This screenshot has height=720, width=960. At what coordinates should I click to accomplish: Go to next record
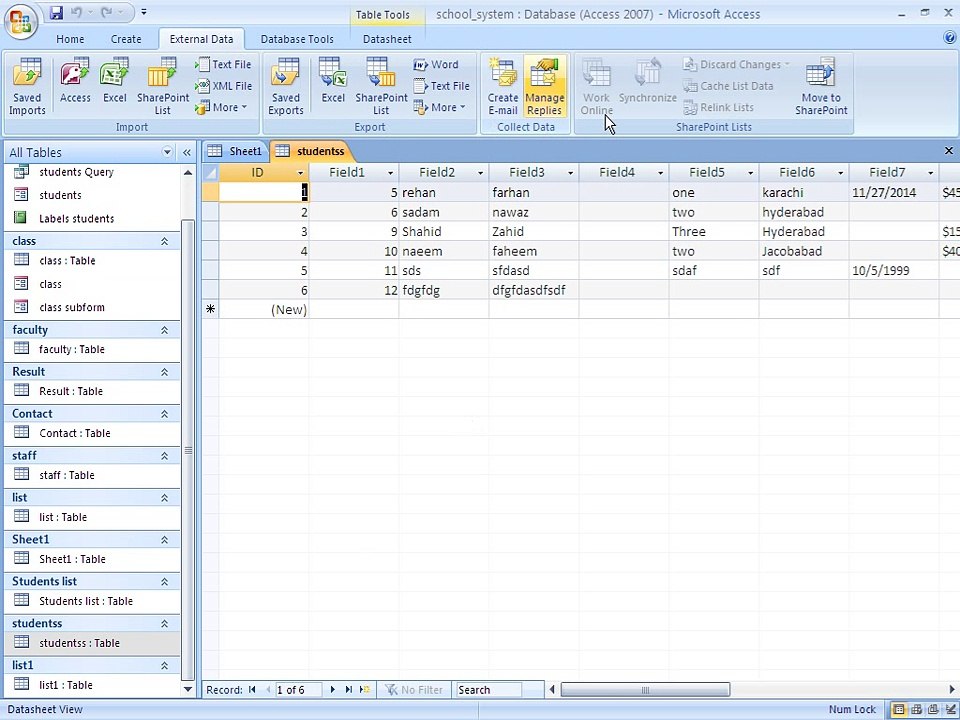tap(332, 689)
